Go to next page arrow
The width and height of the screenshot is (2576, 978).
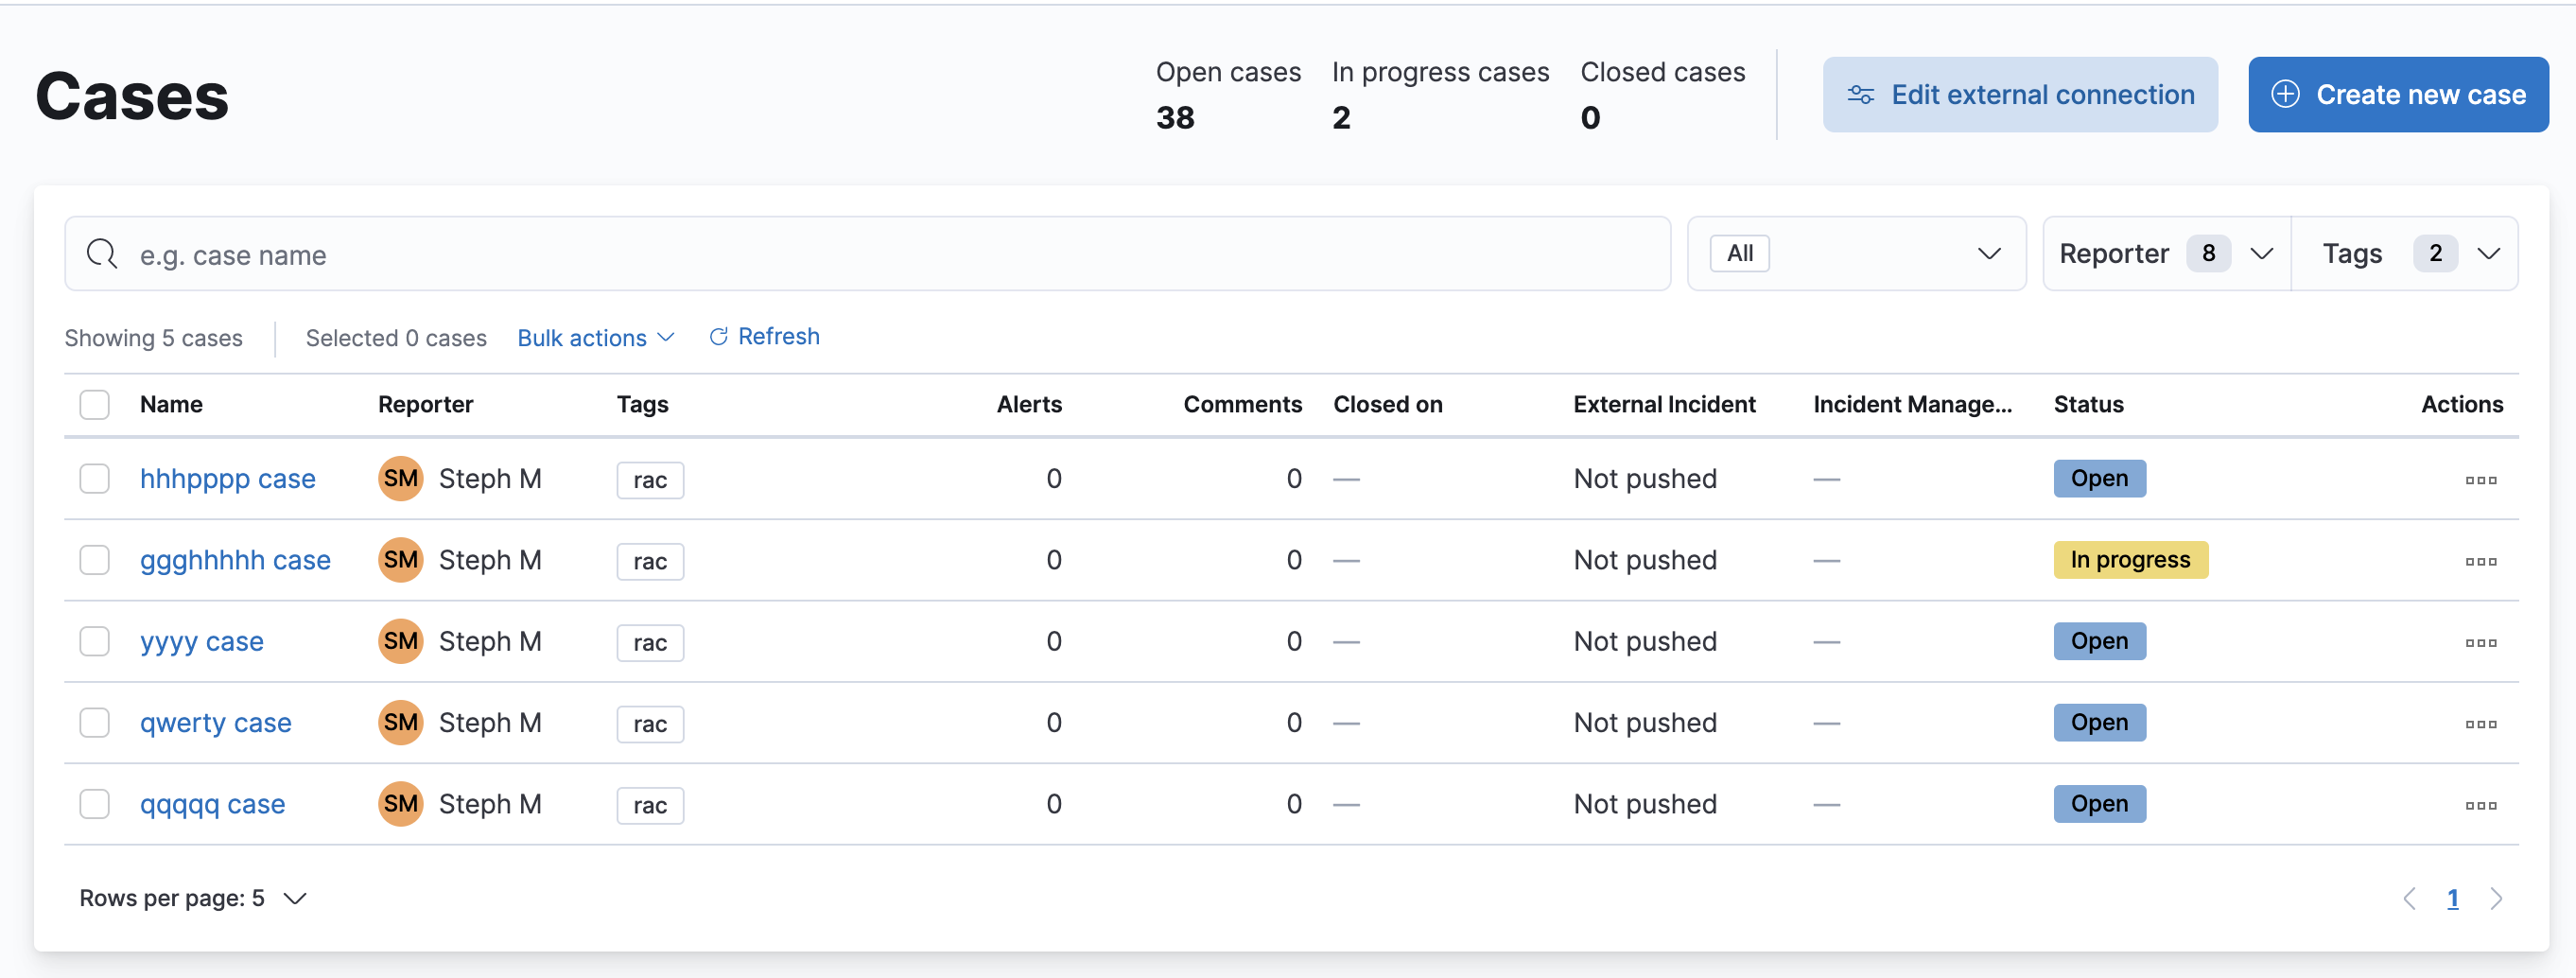(x=2496, y=898)
